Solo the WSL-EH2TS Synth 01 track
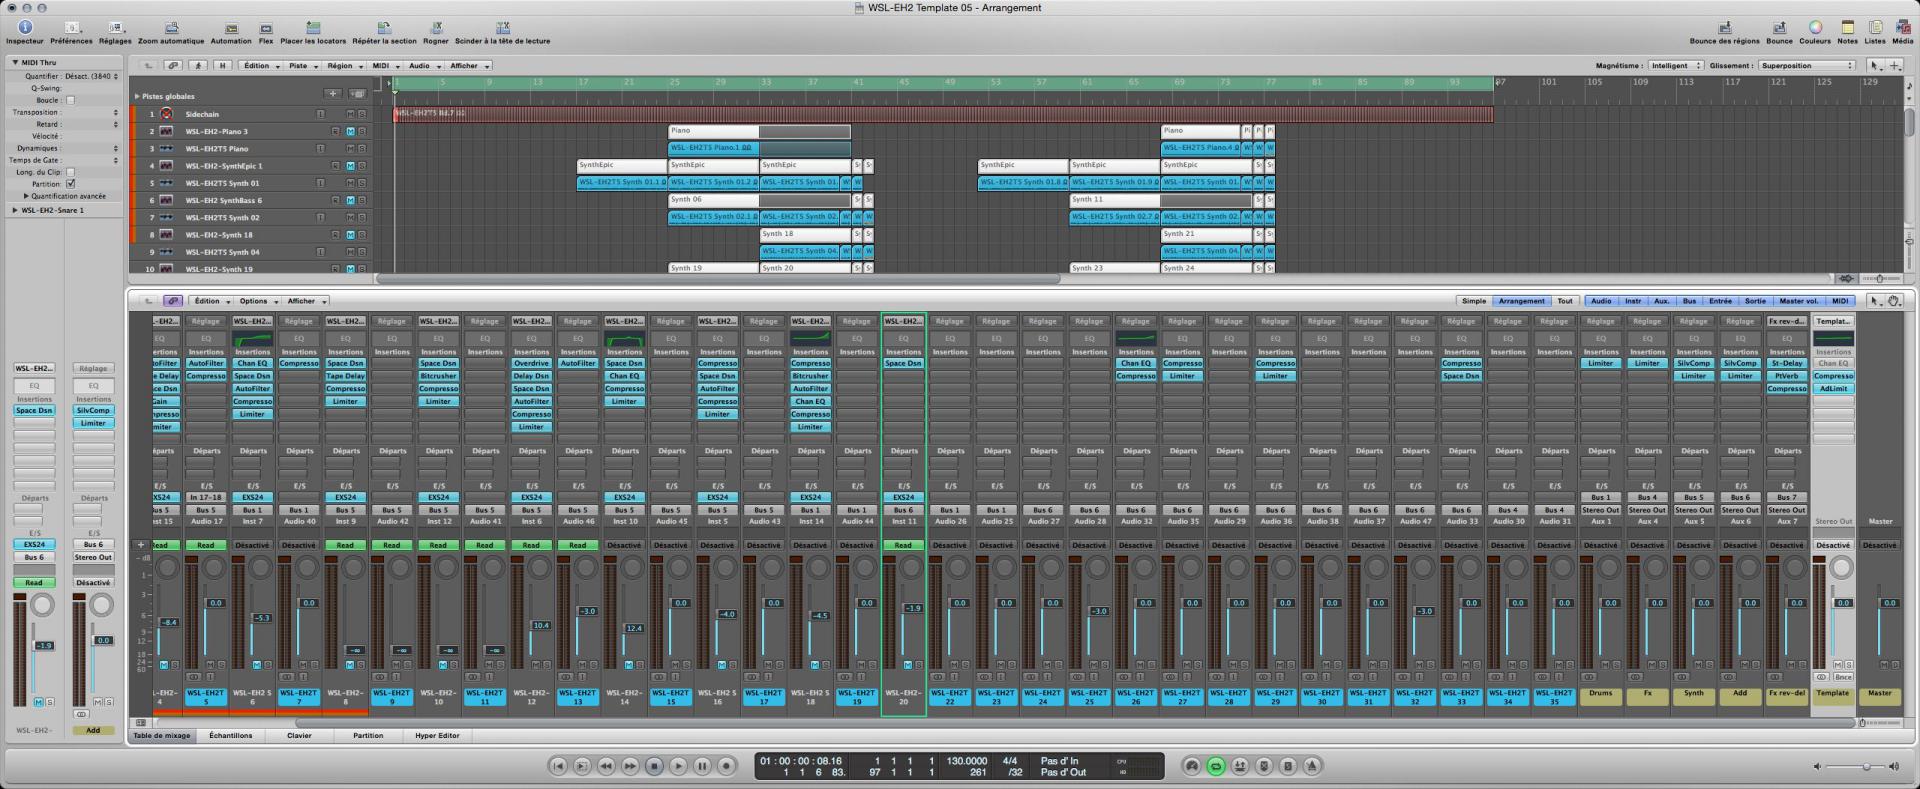This screenshot has width=1920, height=789. coord(362,183)
